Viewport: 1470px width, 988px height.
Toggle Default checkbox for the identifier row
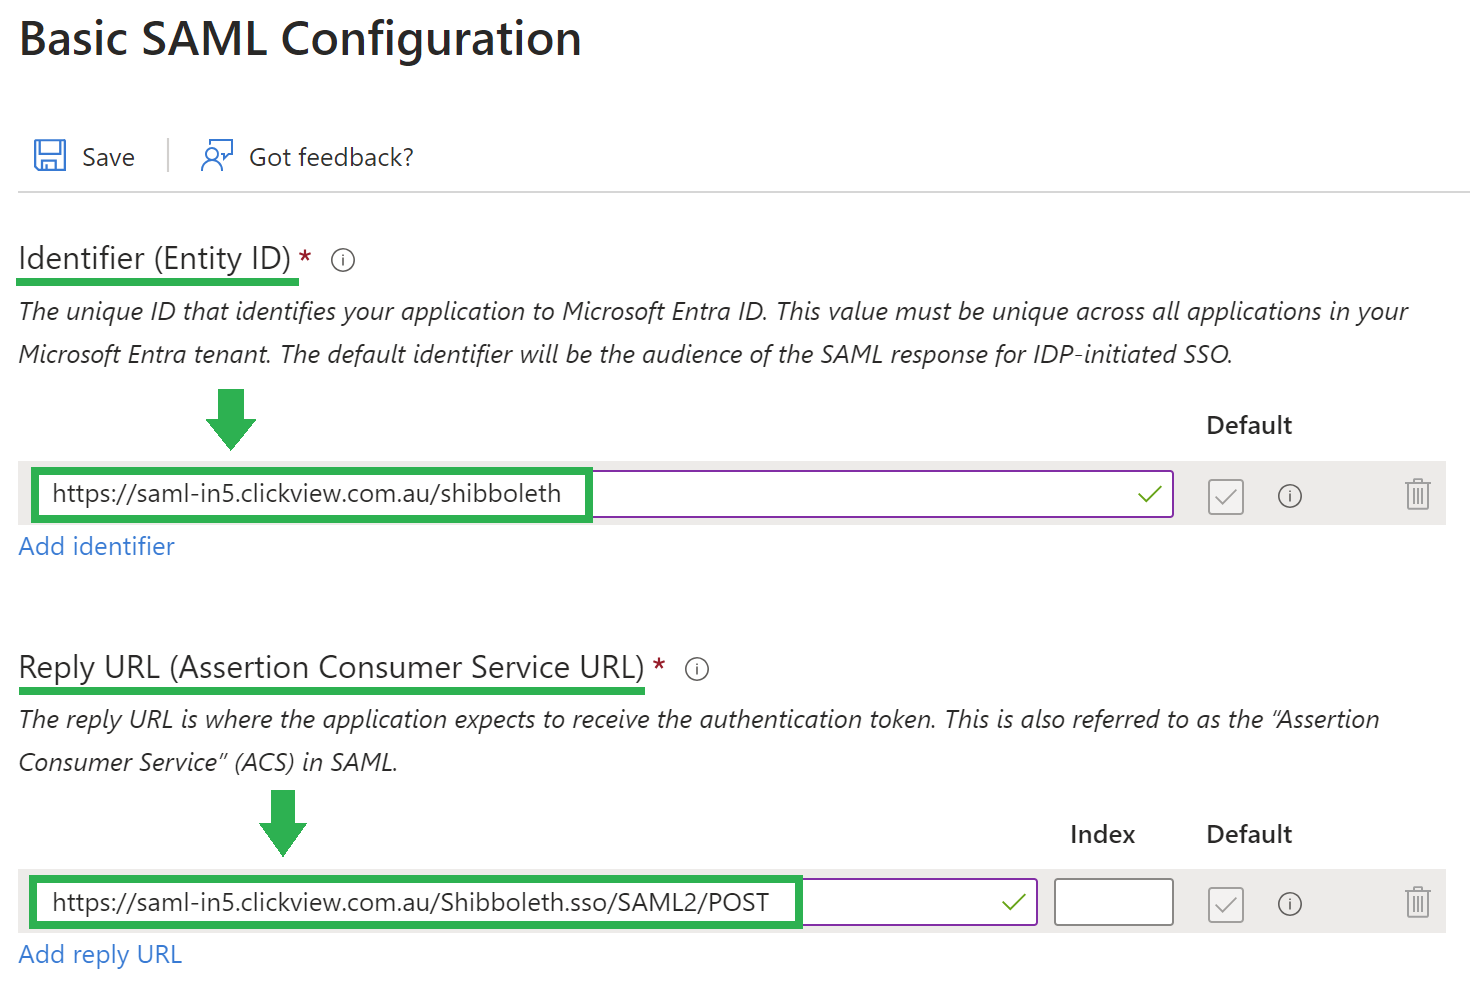[x=1226, y=496]
